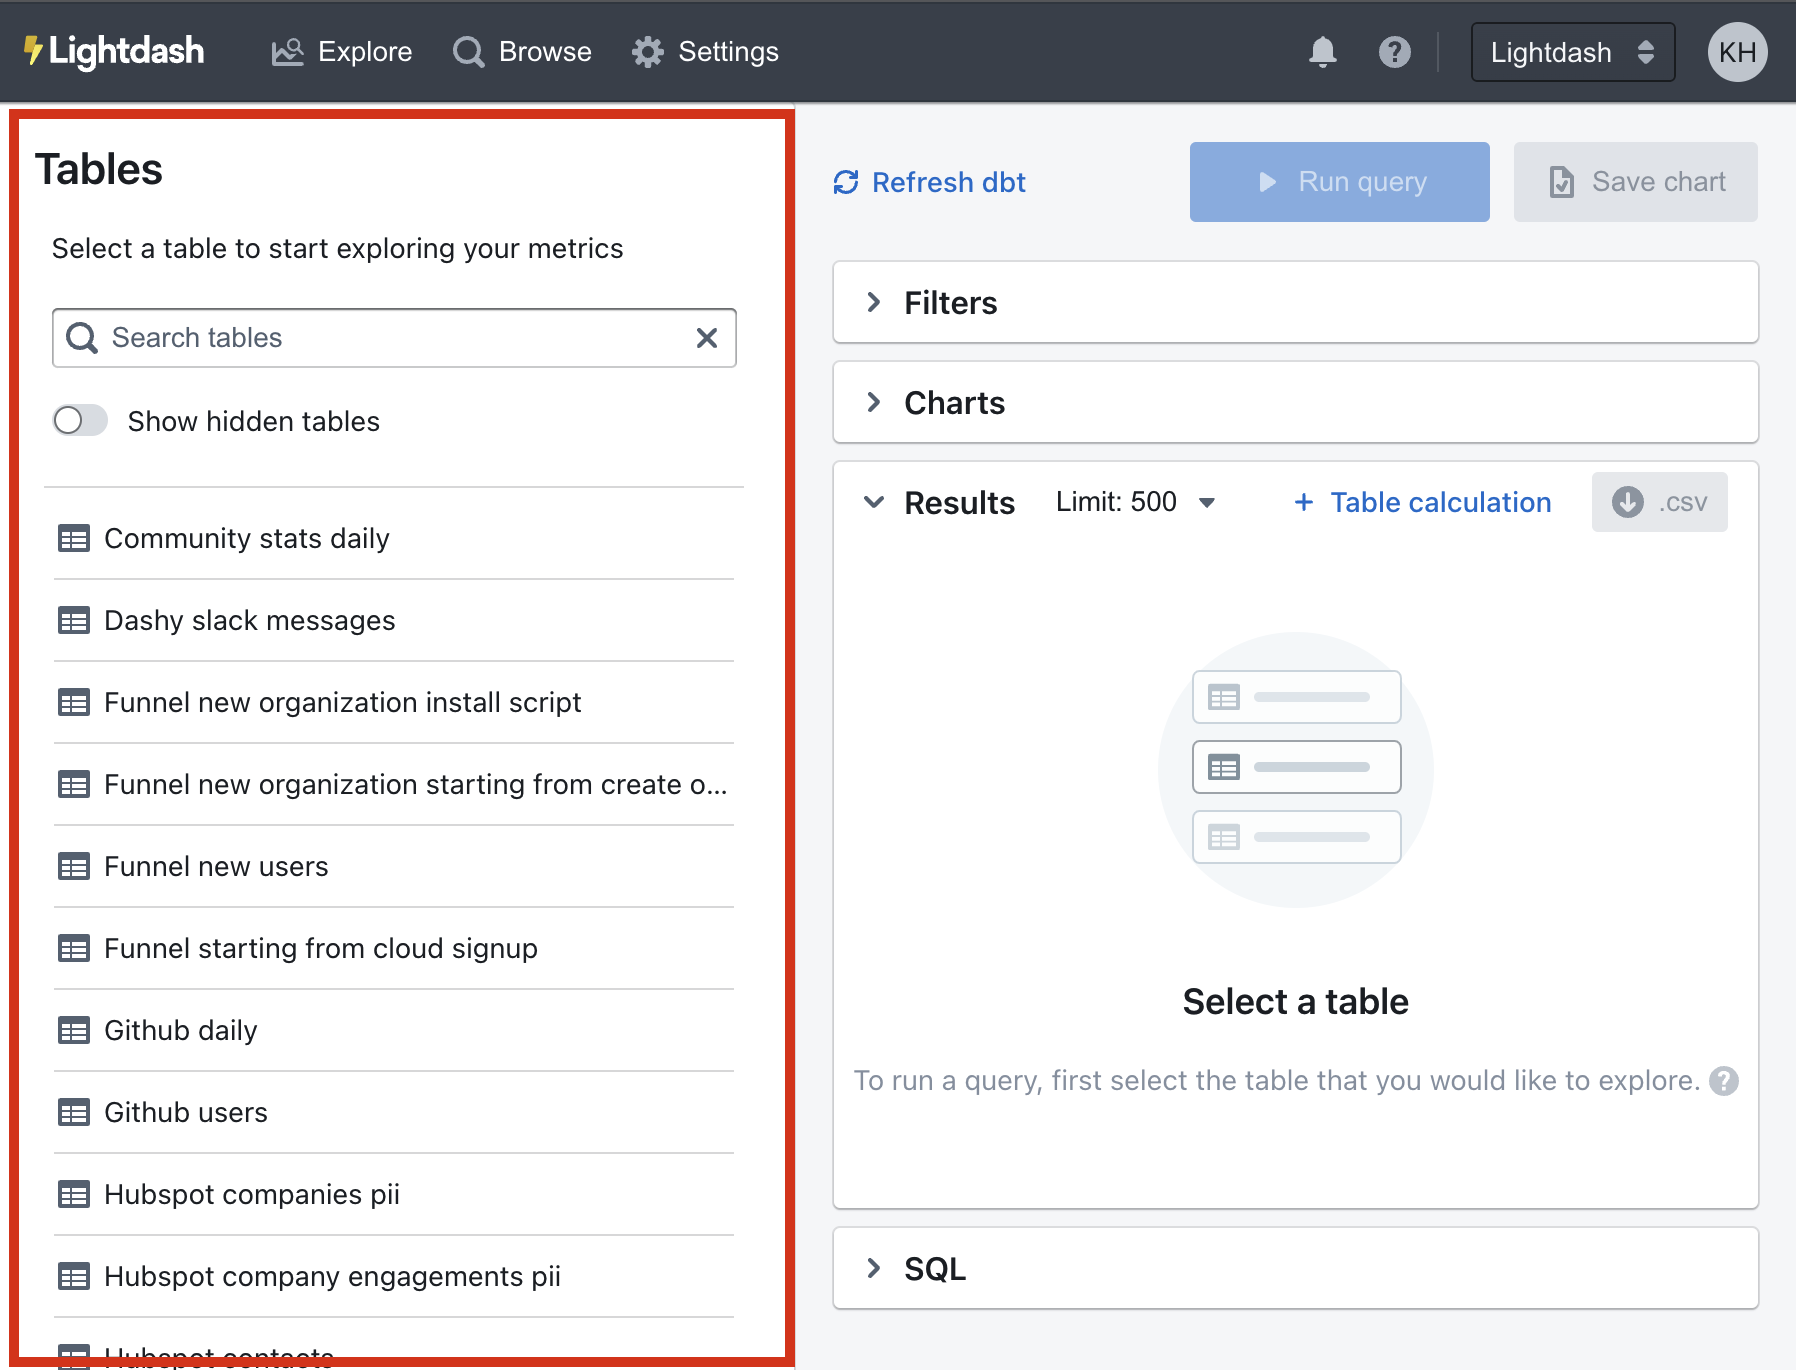Collapse the Results section
This screenshot has height=1370, width=1796.
(x=874, y=502)
